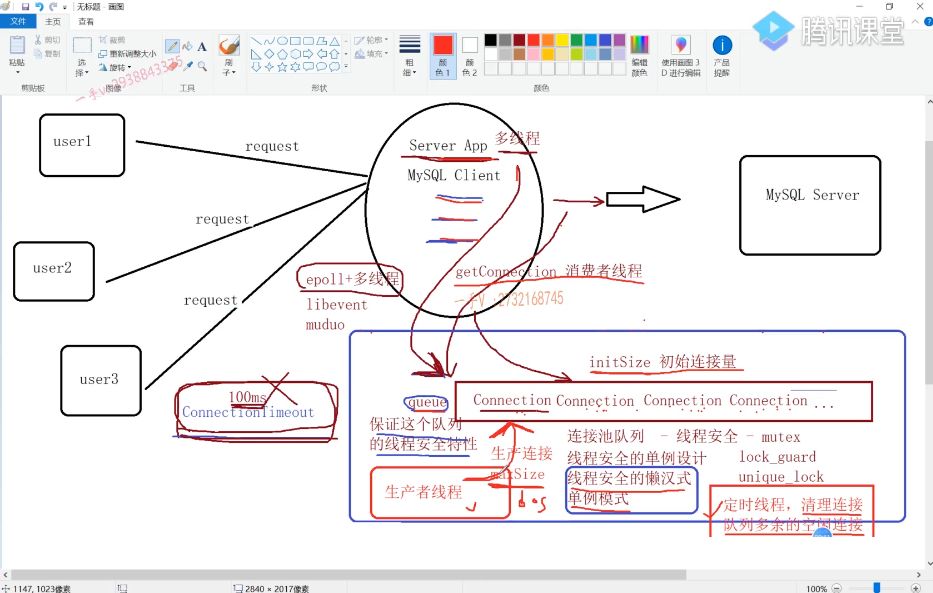Collapse the ribbon with the caret arrow

(x=916, y=22)
